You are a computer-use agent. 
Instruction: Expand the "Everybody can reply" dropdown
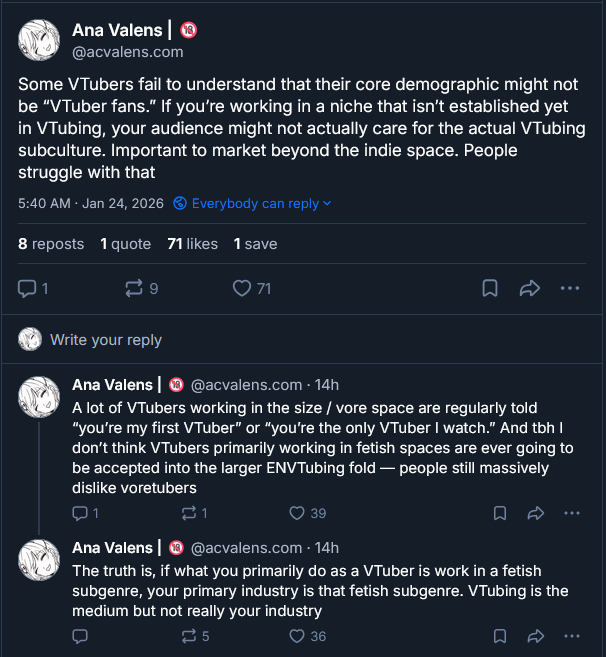(252, 203)
